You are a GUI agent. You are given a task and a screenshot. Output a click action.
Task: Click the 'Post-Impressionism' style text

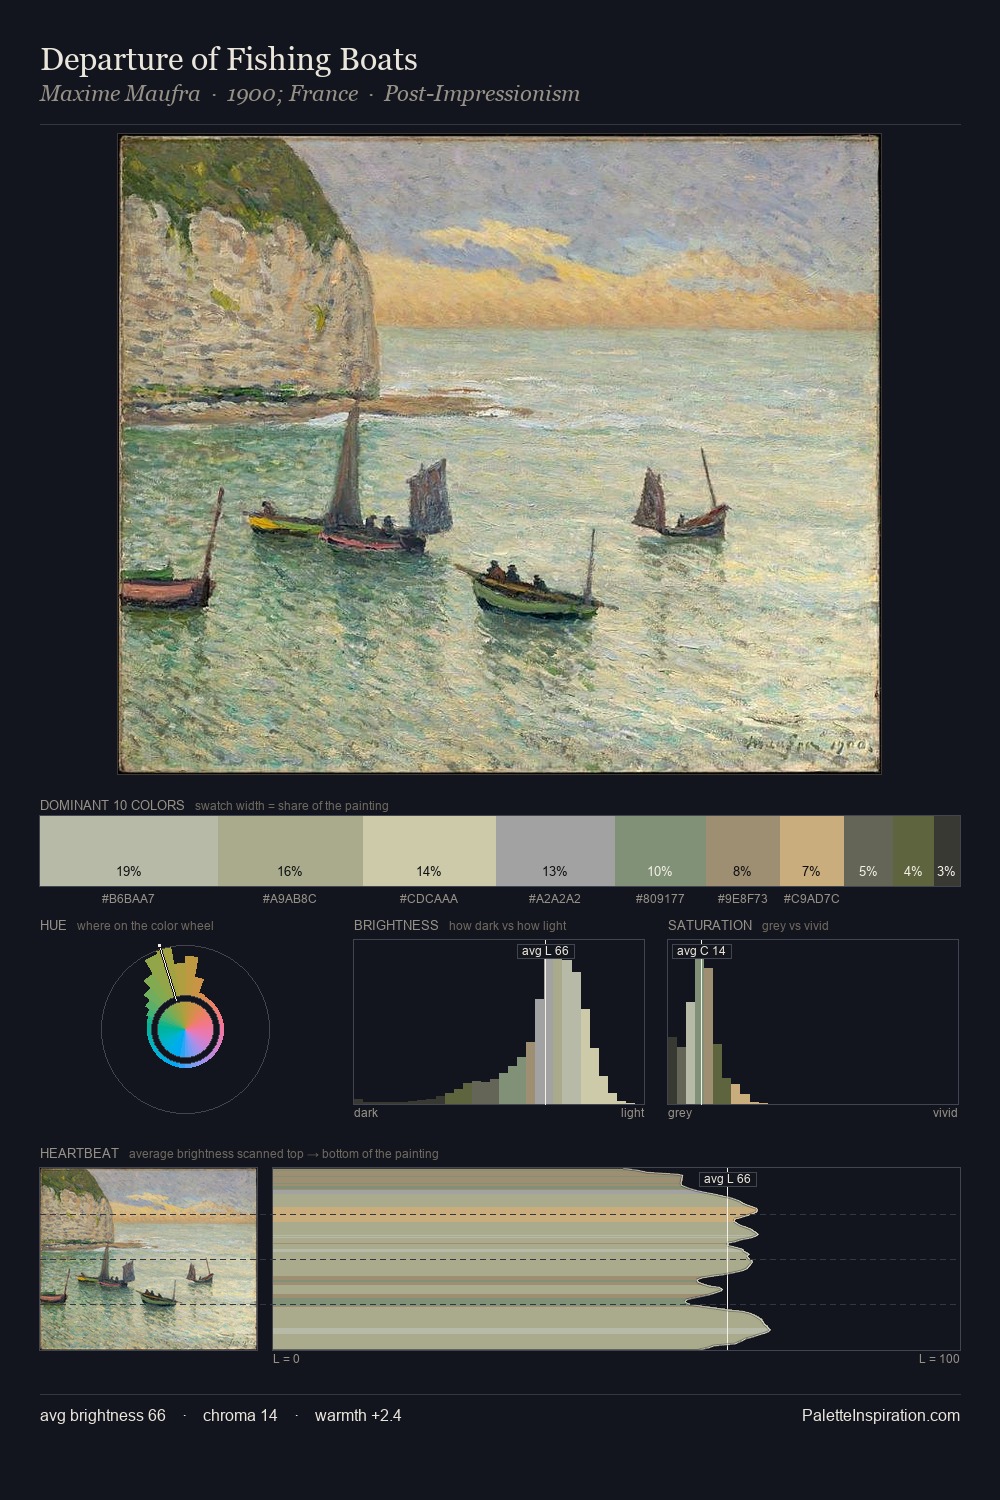pos(482,94)
